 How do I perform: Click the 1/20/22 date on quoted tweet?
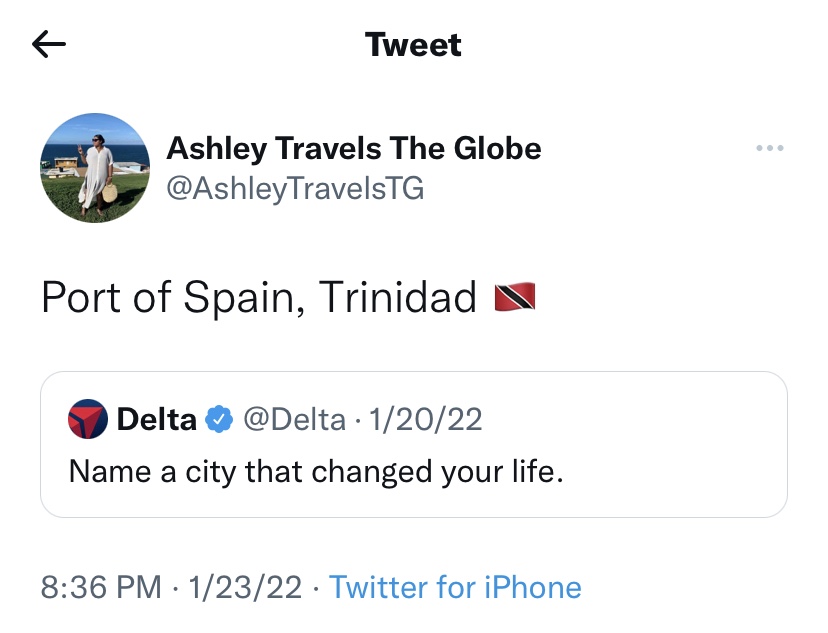[426, 419]
